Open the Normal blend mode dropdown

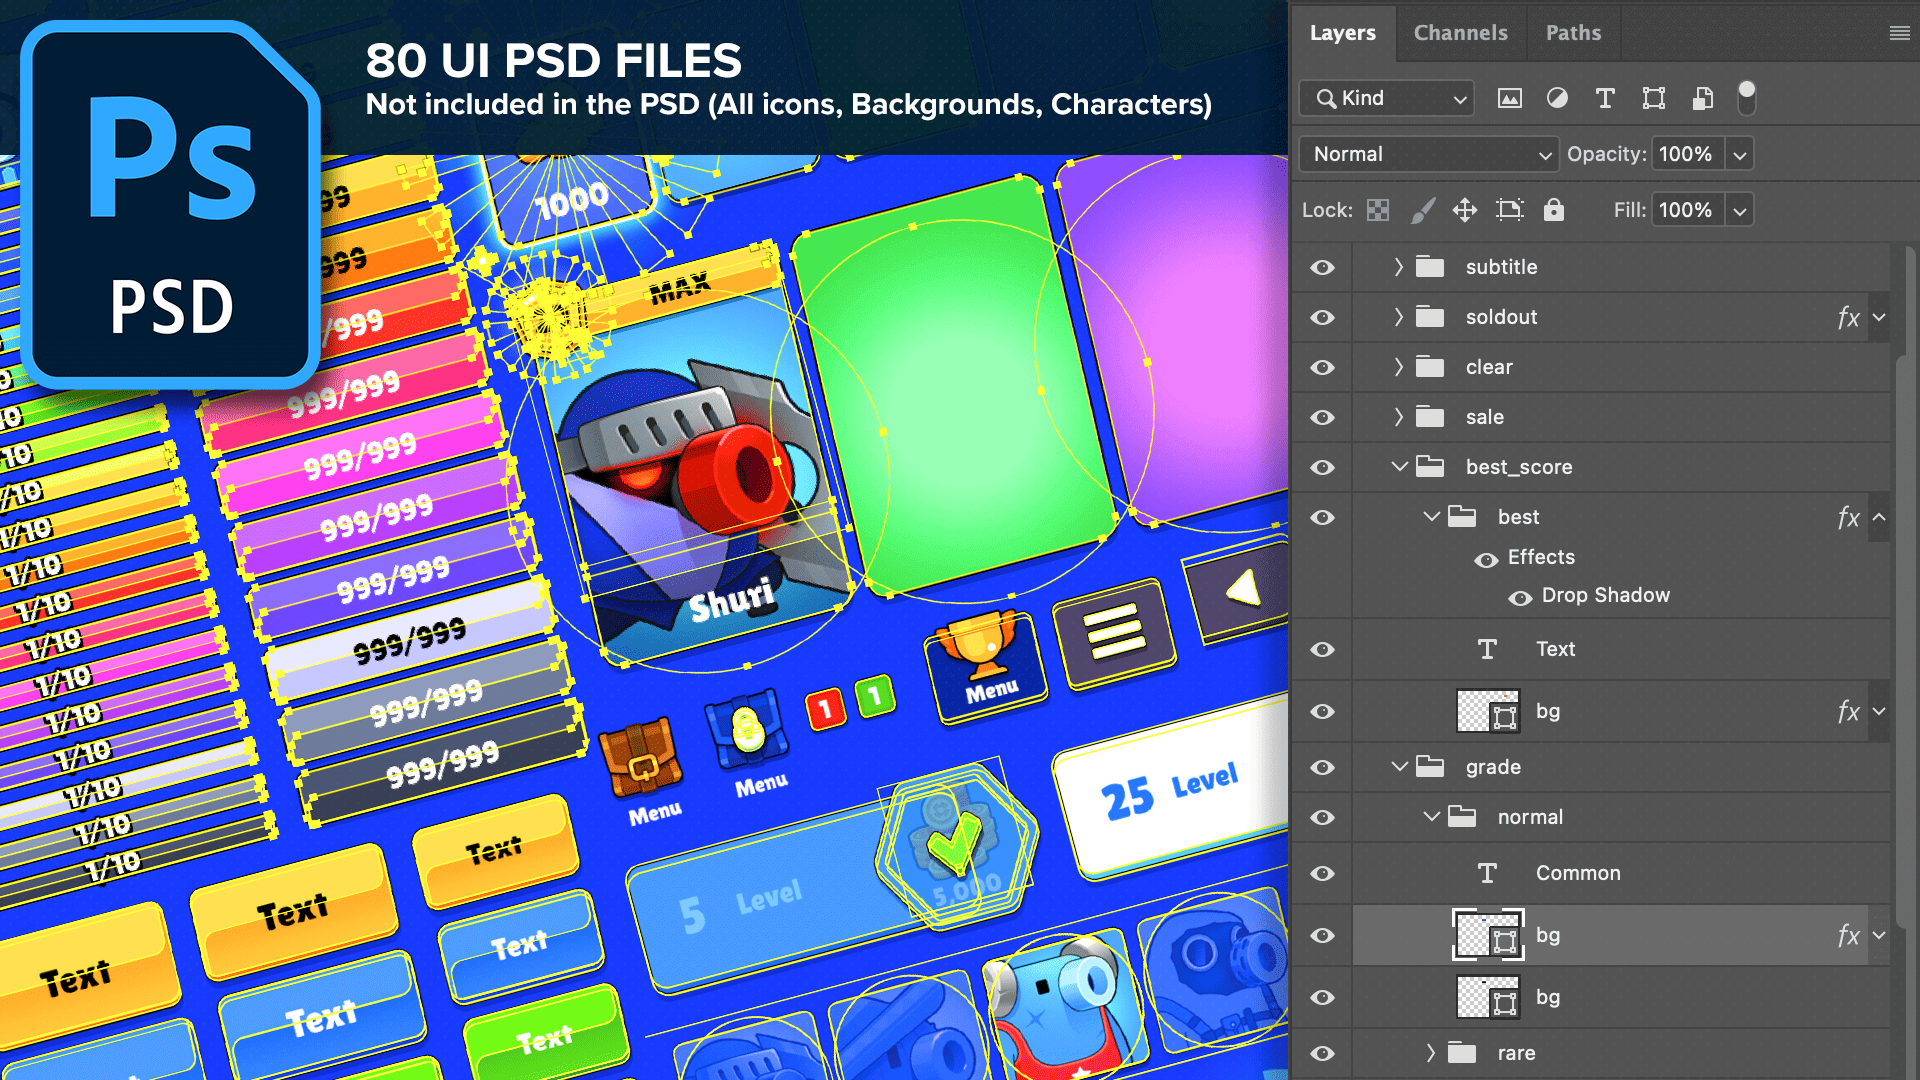[x=1429, y=155]
